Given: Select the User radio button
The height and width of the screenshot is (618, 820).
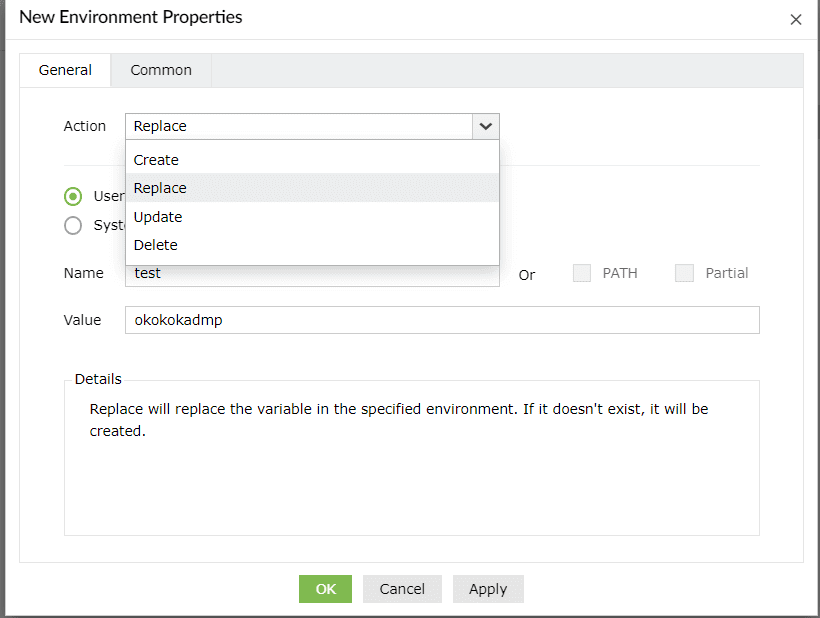Looking at the screenshot, I should click(73, 196).
